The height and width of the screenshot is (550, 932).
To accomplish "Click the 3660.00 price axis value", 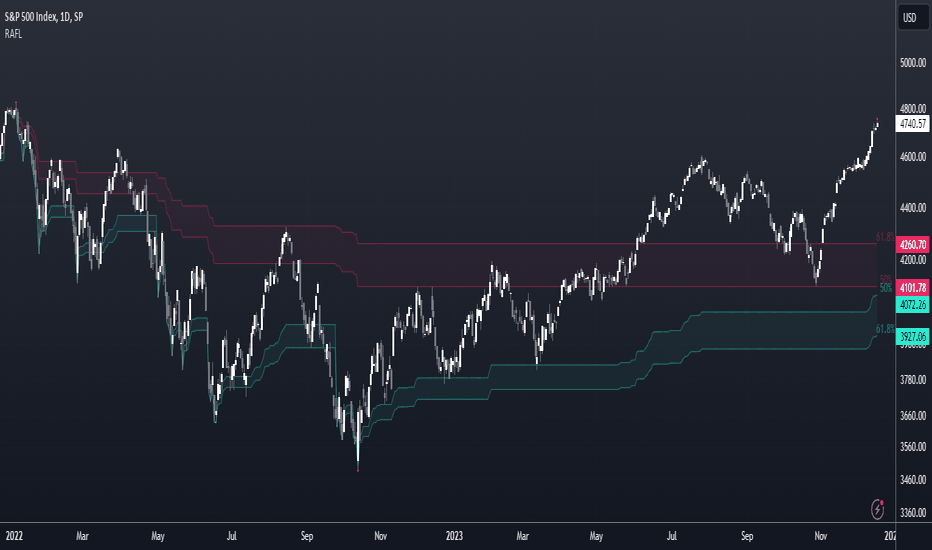I will pyautogui.click(x=913, y=416).
